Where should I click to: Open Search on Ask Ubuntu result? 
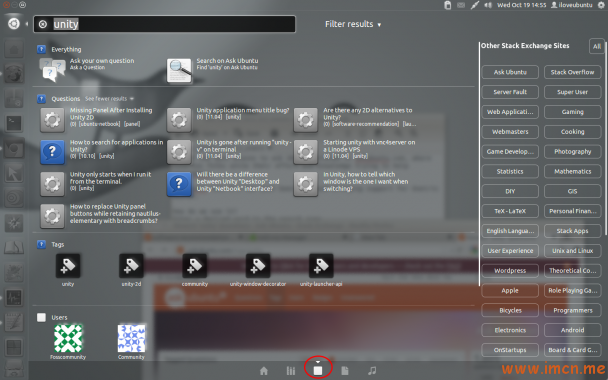pos(213,70)
